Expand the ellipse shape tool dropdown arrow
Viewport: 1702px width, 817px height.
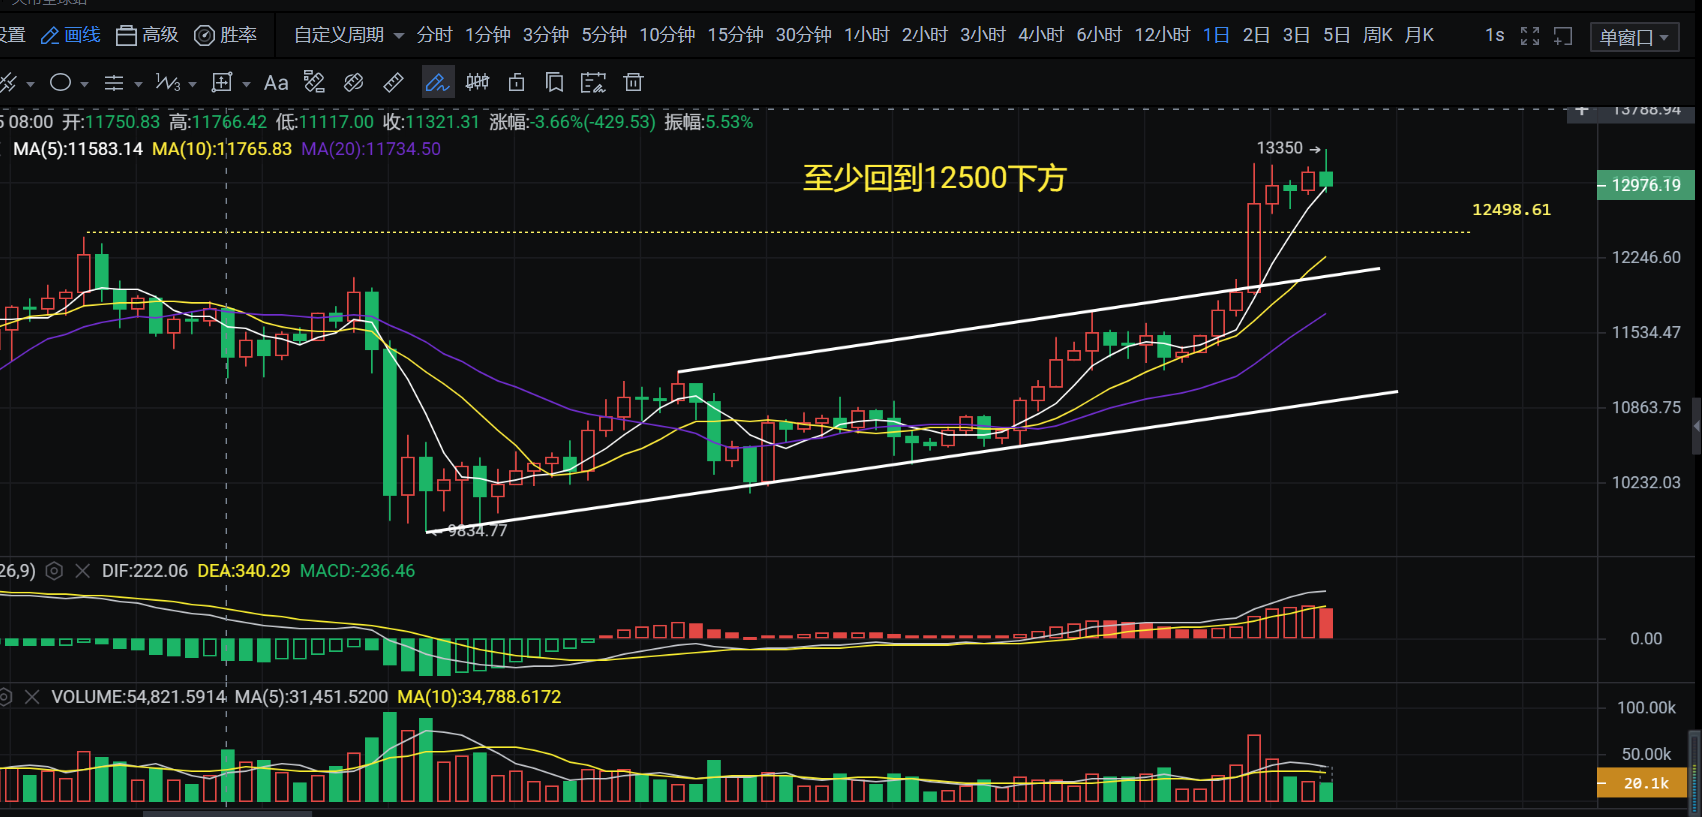pyautogui.click(x=84, y=84)
